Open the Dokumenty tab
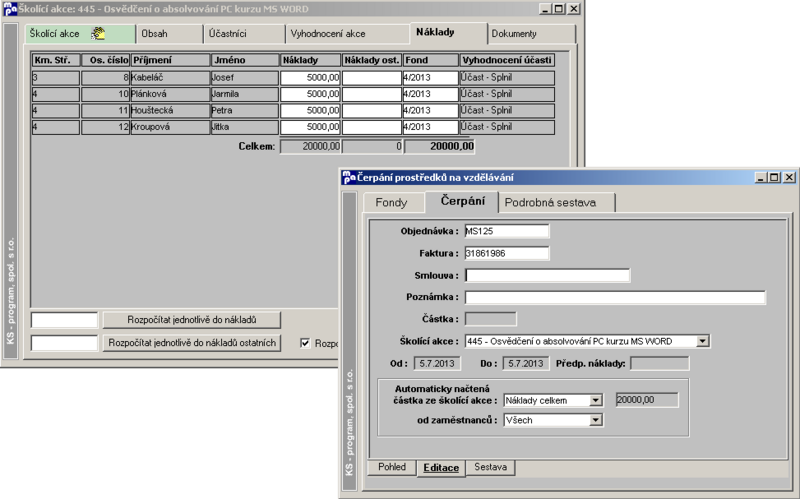 (532, 34)
